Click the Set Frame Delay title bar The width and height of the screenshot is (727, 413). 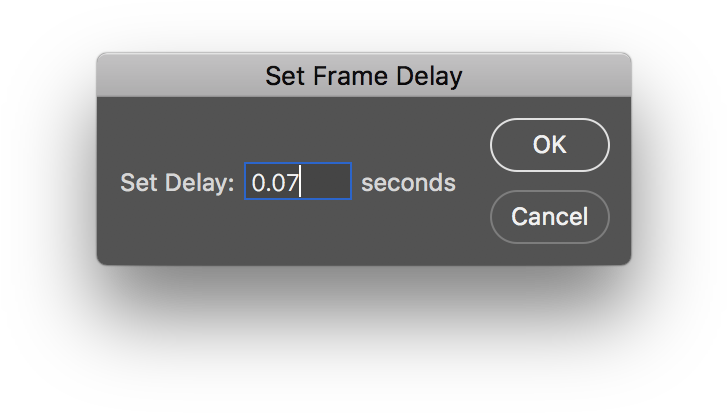363,75
